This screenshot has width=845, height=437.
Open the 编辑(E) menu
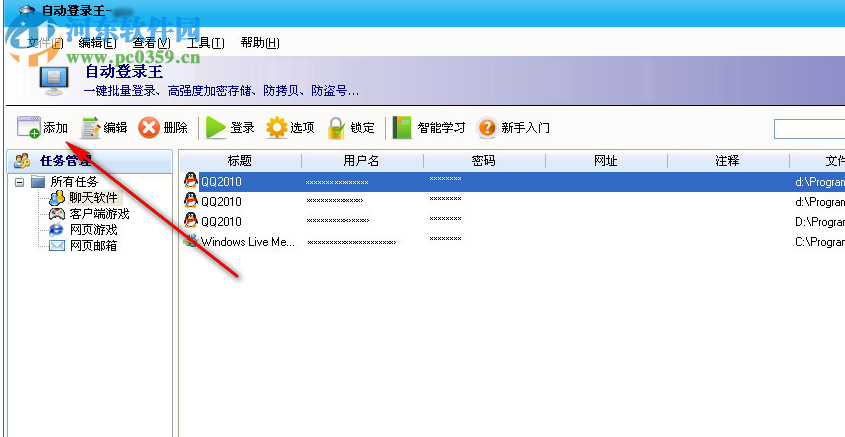pyautogui.click(x=98, y=43)
